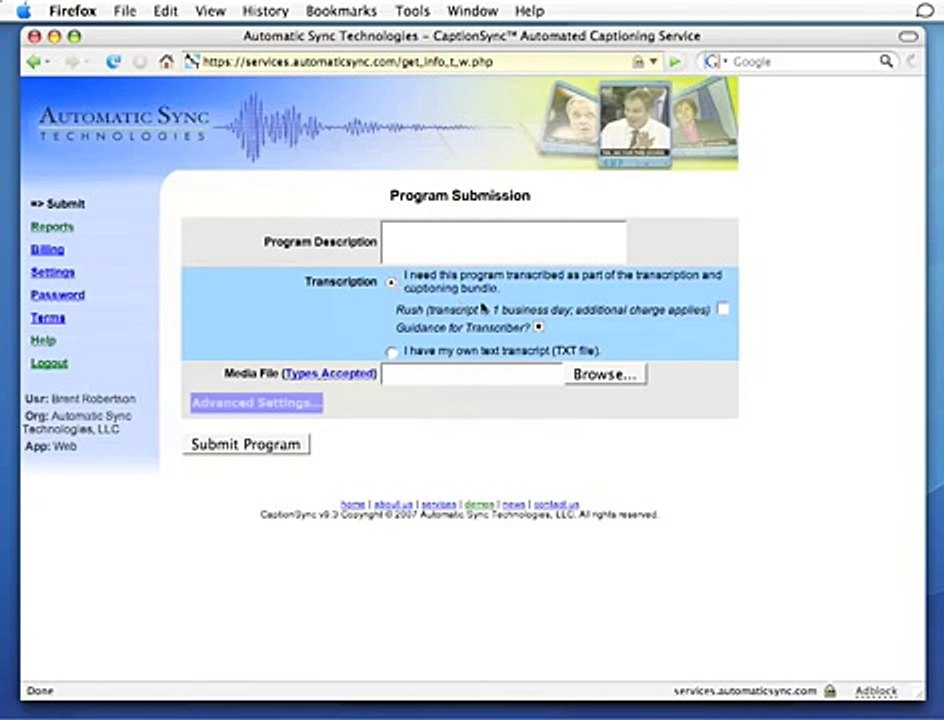Click the footer 'contact us' link

coord(556,504)
